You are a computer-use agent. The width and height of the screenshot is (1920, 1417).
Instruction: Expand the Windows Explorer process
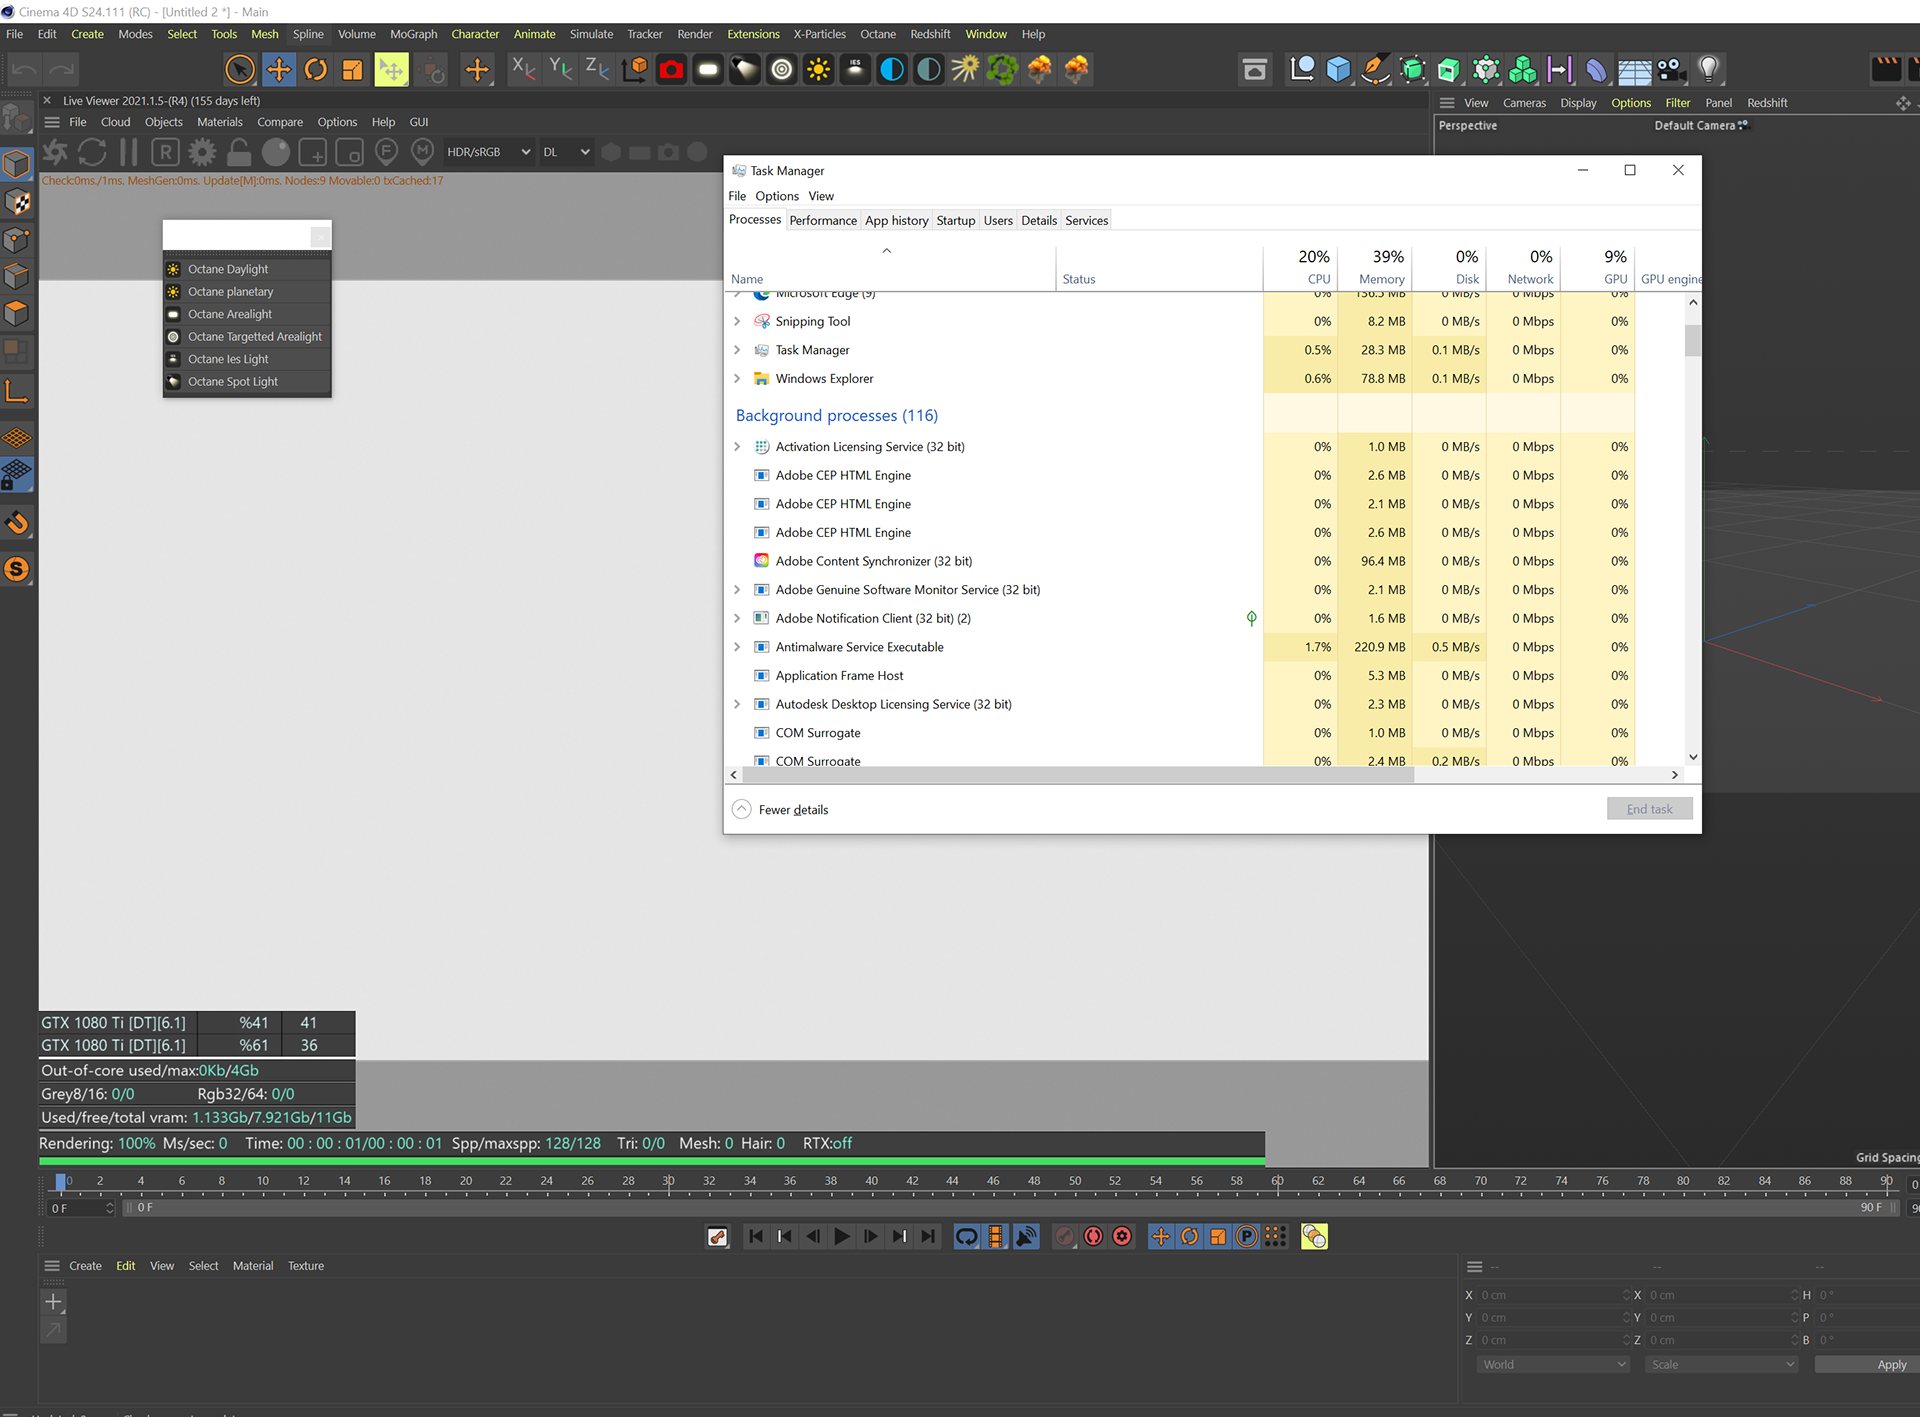pyautogui.click(x=737, y=379)
